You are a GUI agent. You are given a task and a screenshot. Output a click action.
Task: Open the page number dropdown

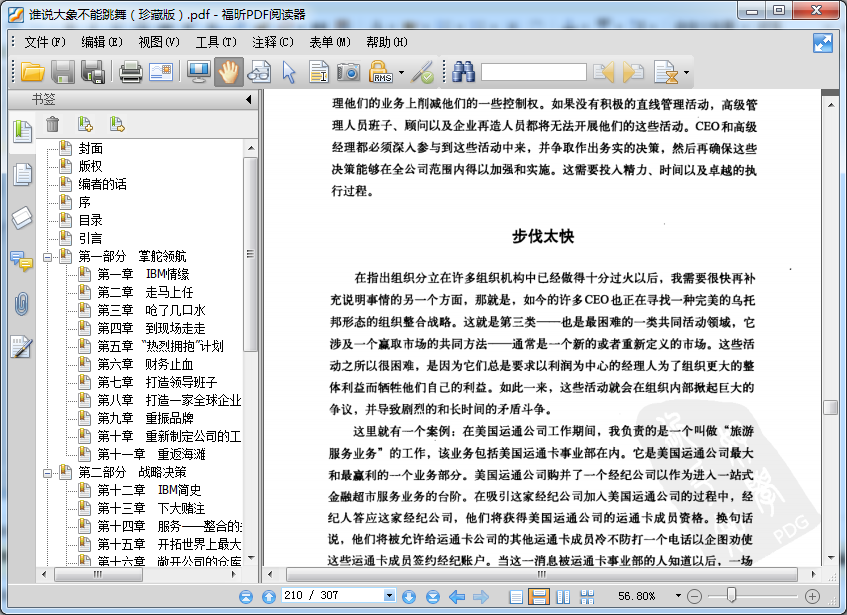pos(389,596)
